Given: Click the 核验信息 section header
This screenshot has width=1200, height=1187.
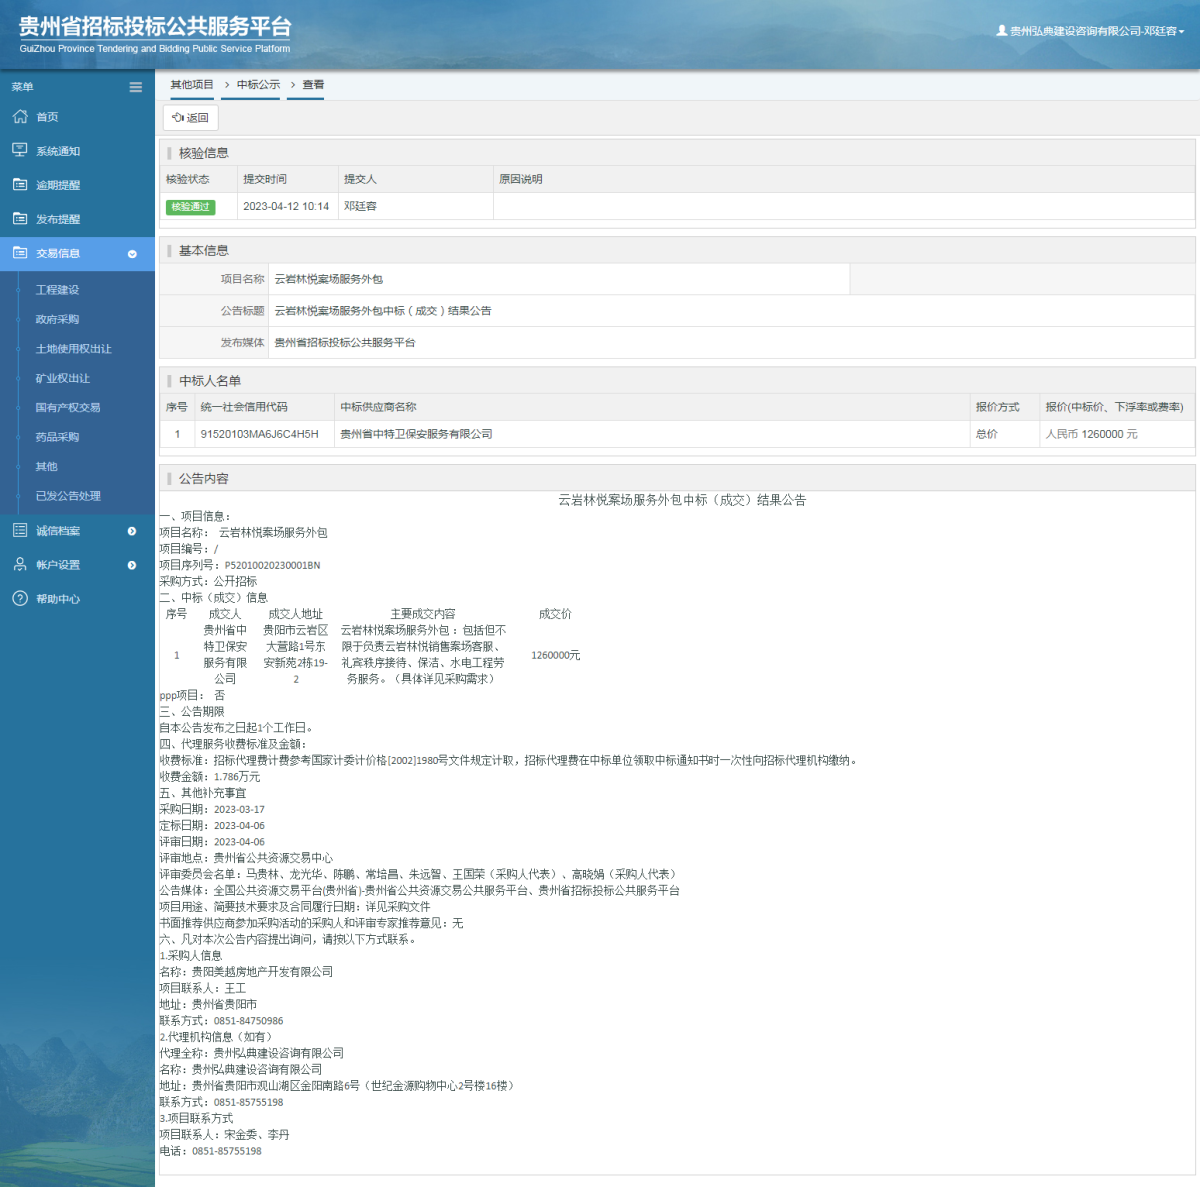Looking at the screenshot, I should pyautogui.click(x=204, y=153).
